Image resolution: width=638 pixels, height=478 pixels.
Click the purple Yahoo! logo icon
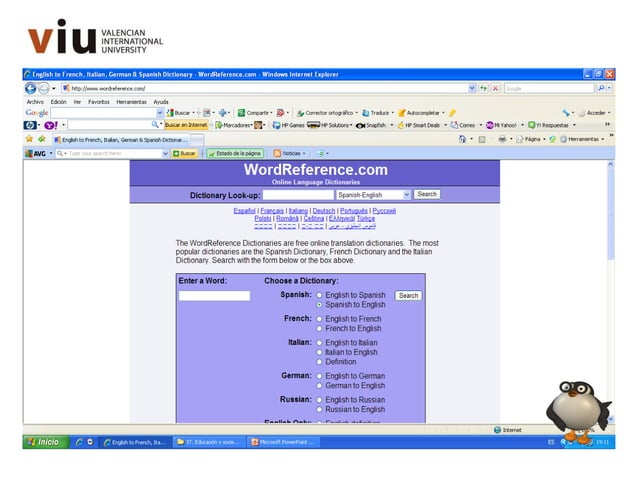click(50, 125)
